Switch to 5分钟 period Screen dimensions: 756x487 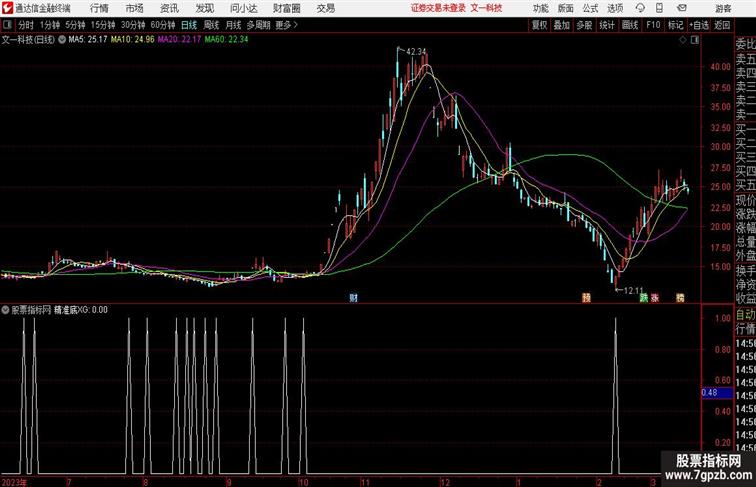pos(75,25)
